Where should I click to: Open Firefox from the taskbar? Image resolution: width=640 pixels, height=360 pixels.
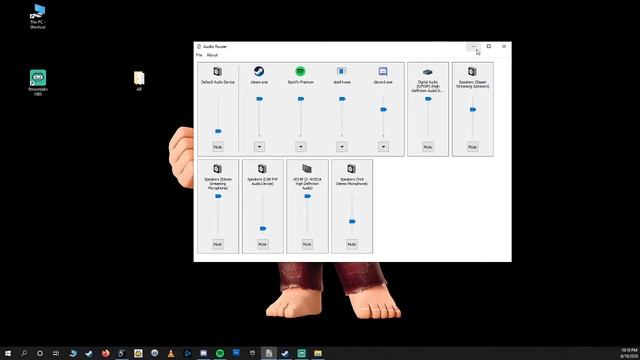[105, 353]
